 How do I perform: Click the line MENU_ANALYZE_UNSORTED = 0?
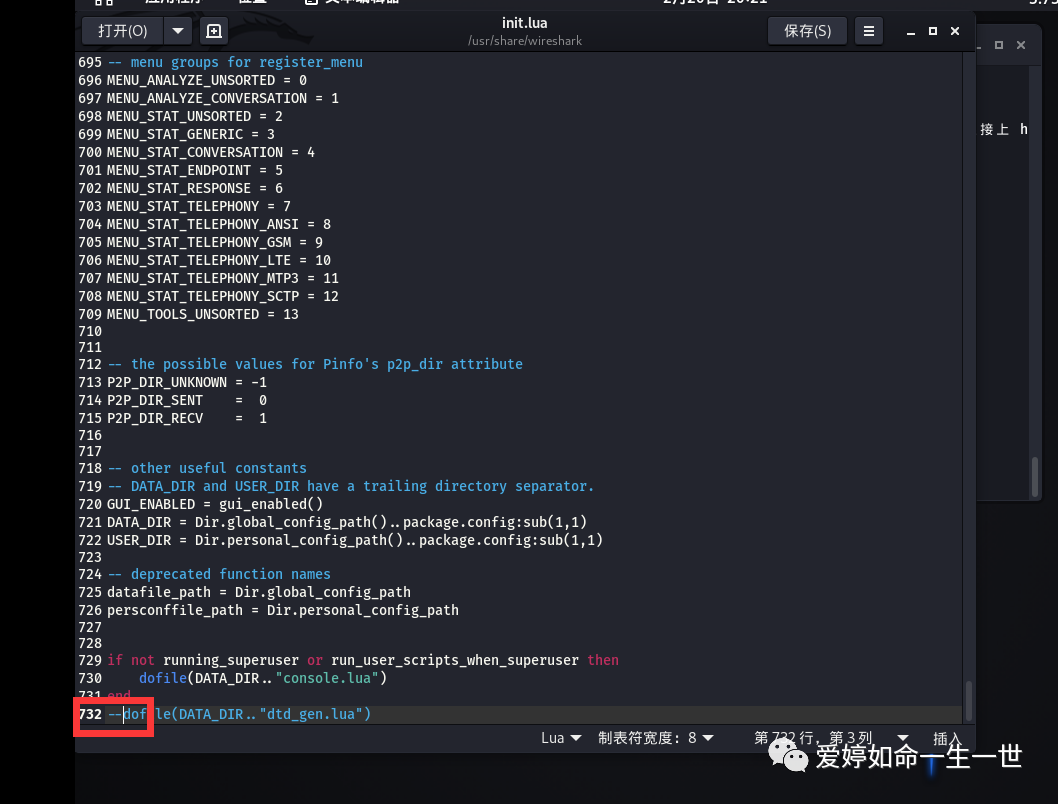[x=207, y=80]
